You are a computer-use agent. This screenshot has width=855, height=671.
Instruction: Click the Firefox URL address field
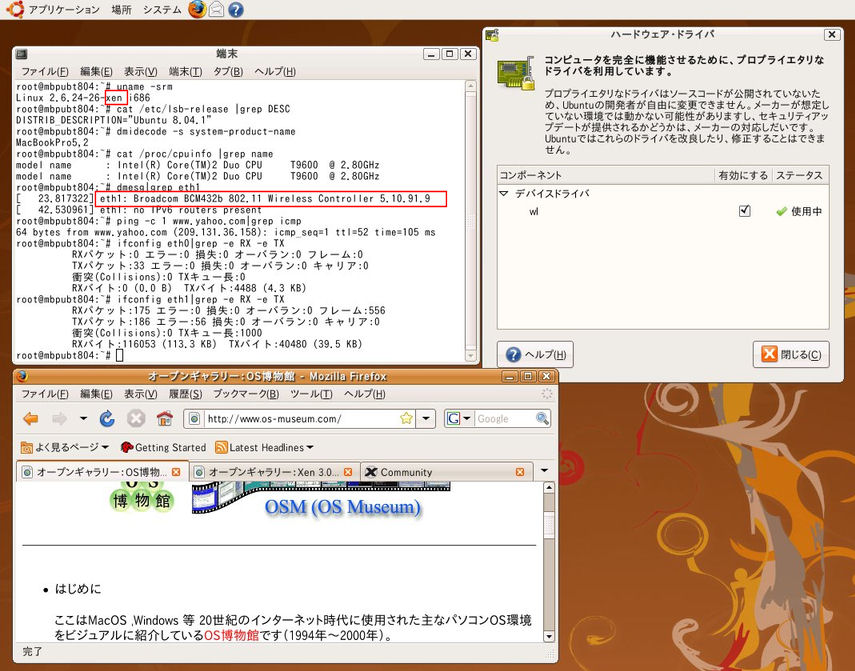tap(301, 419)
